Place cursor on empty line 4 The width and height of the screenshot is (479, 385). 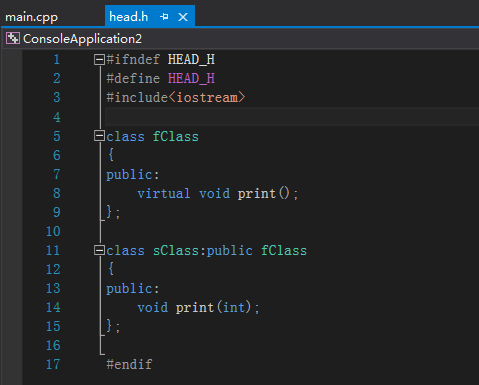pyautogui.click(x=292, y=117)
